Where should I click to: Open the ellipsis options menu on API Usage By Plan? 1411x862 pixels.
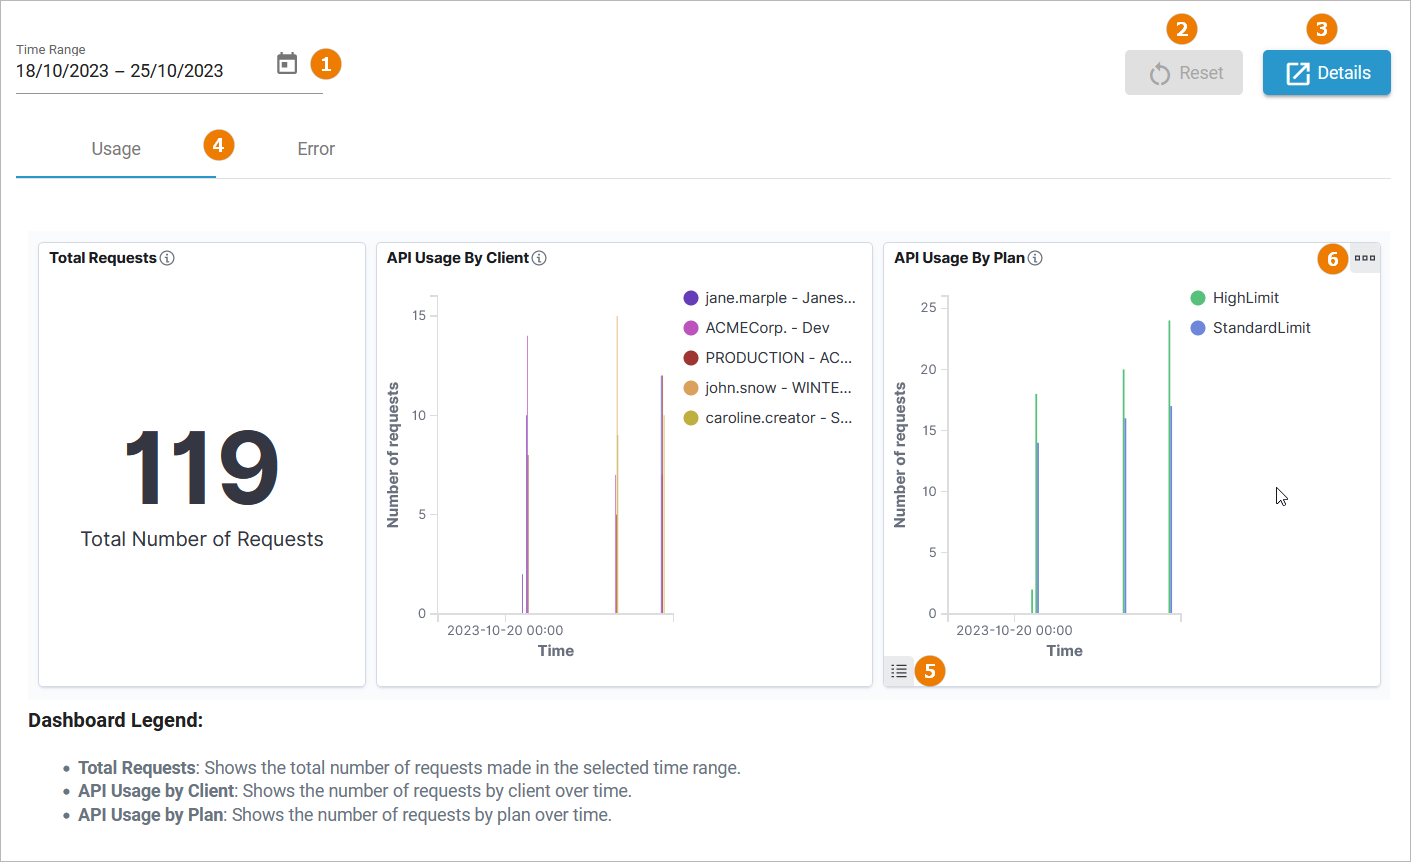click(x=1366, y=258)
